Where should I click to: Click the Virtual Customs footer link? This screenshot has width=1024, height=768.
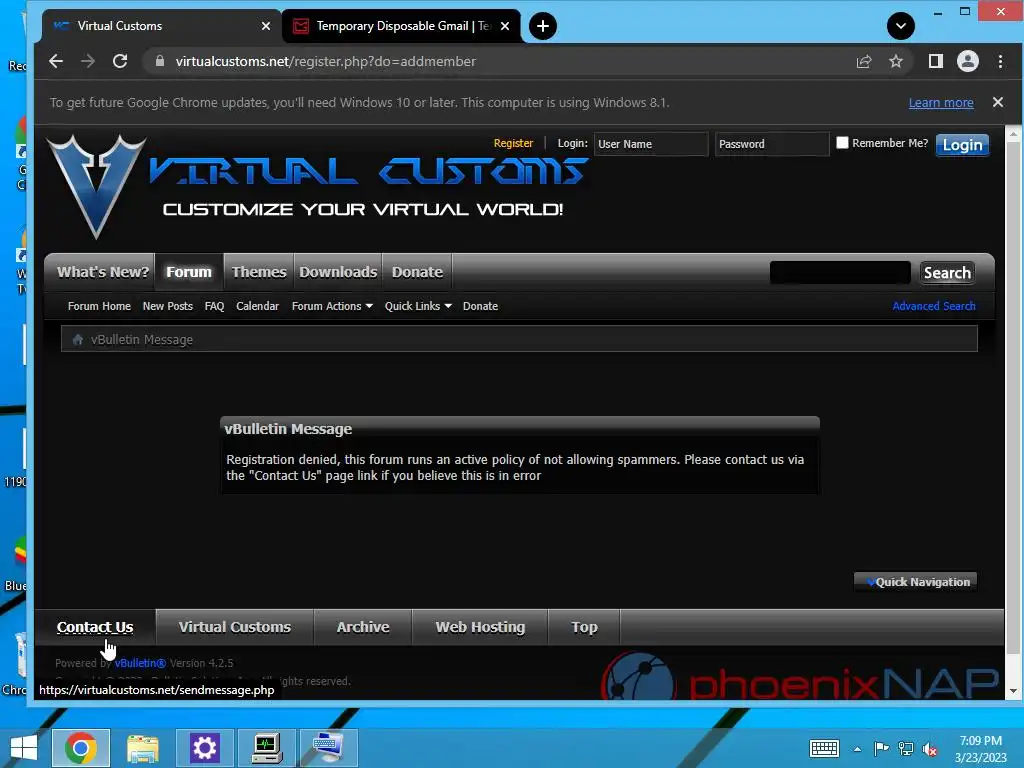(x=234, y=627)
